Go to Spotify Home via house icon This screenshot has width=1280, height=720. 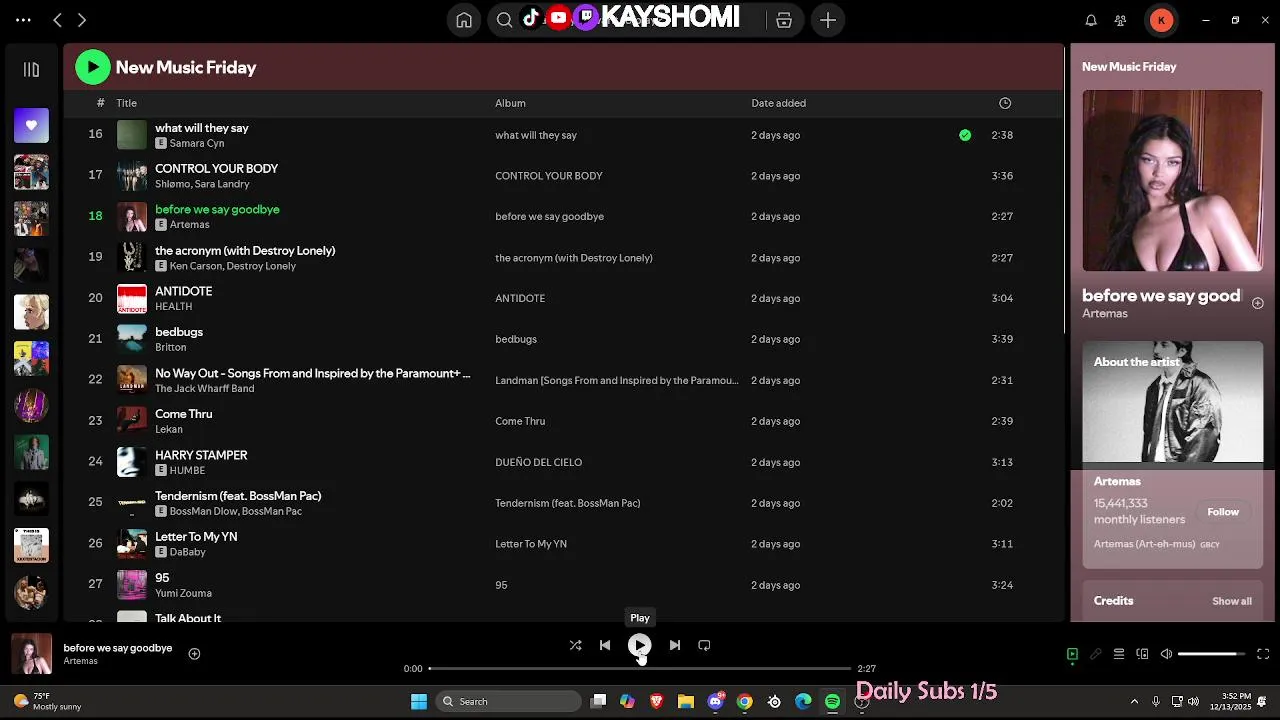point(464,20)
